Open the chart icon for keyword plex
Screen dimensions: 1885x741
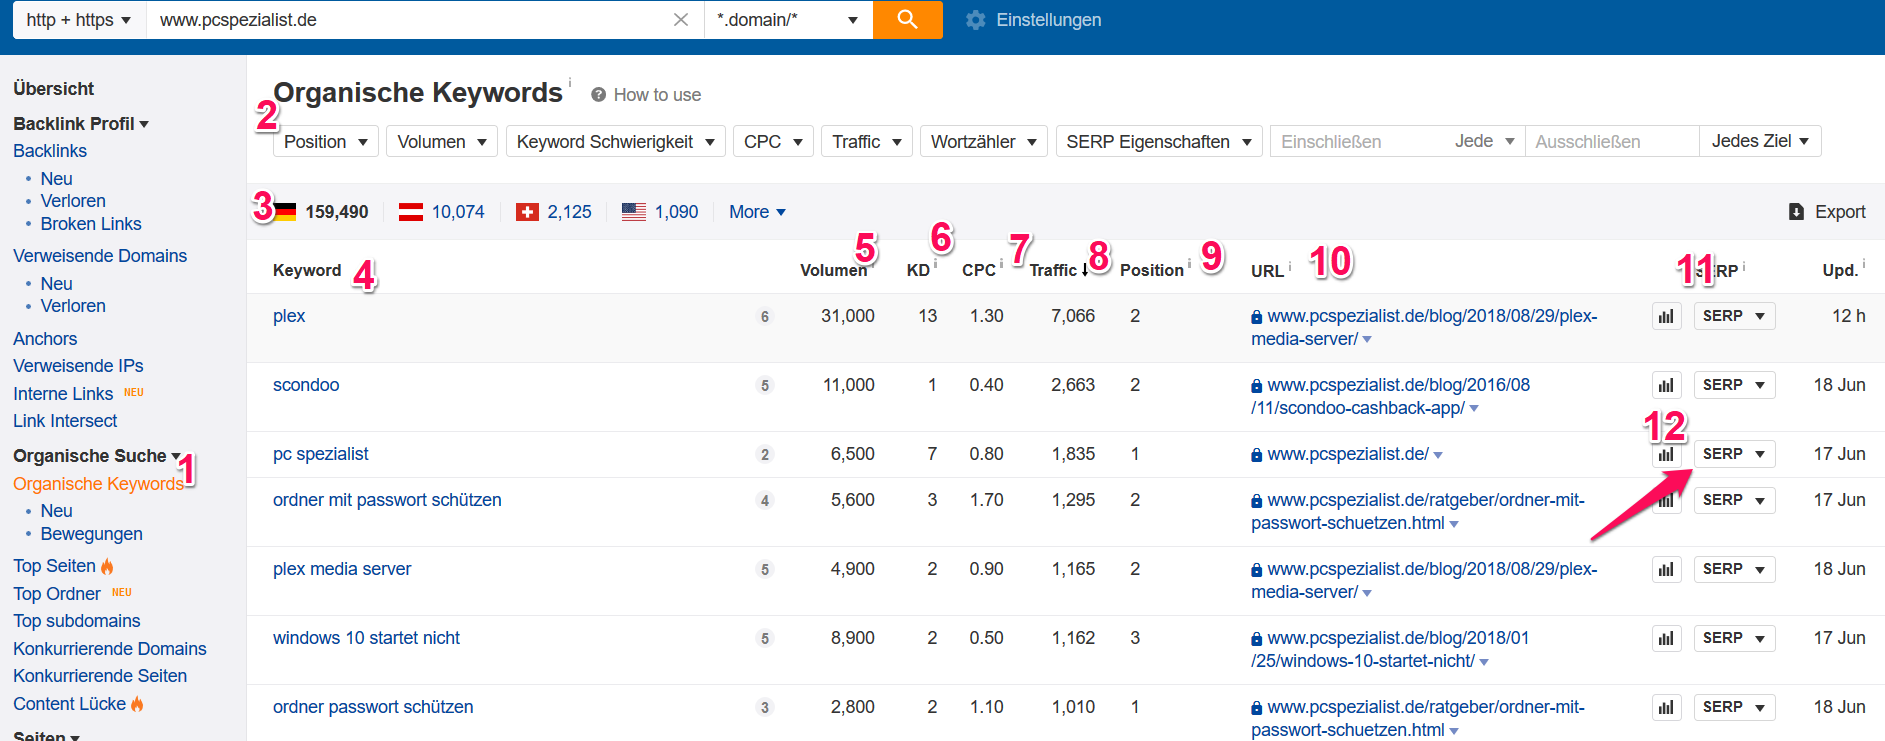point(1666,316)
